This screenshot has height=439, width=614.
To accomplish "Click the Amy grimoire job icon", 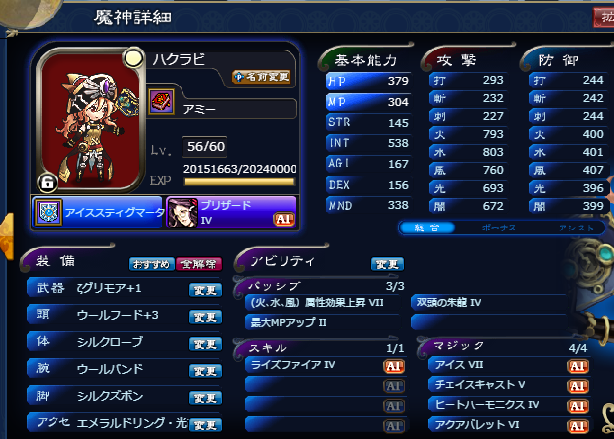I will pyautogui.click(x=161, y=101).
